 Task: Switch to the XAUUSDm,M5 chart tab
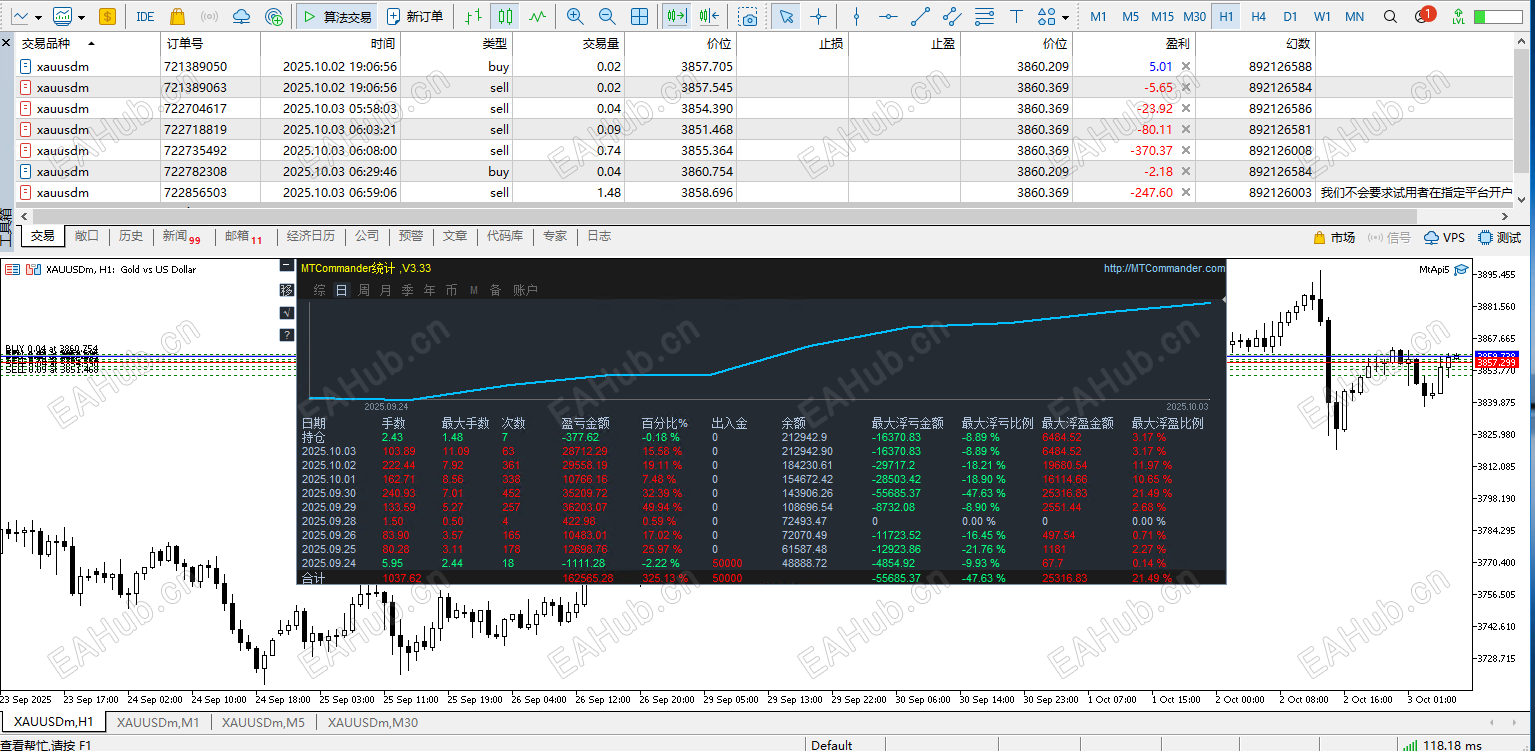[263, 722]
